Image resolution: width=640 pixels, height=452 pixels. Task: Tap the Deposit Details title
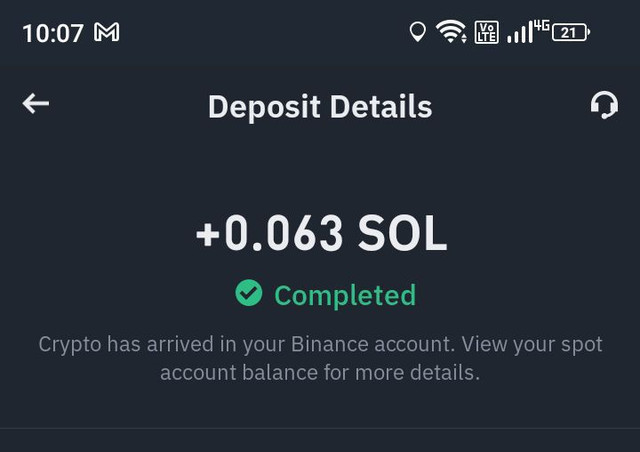(x=320, y=107)
